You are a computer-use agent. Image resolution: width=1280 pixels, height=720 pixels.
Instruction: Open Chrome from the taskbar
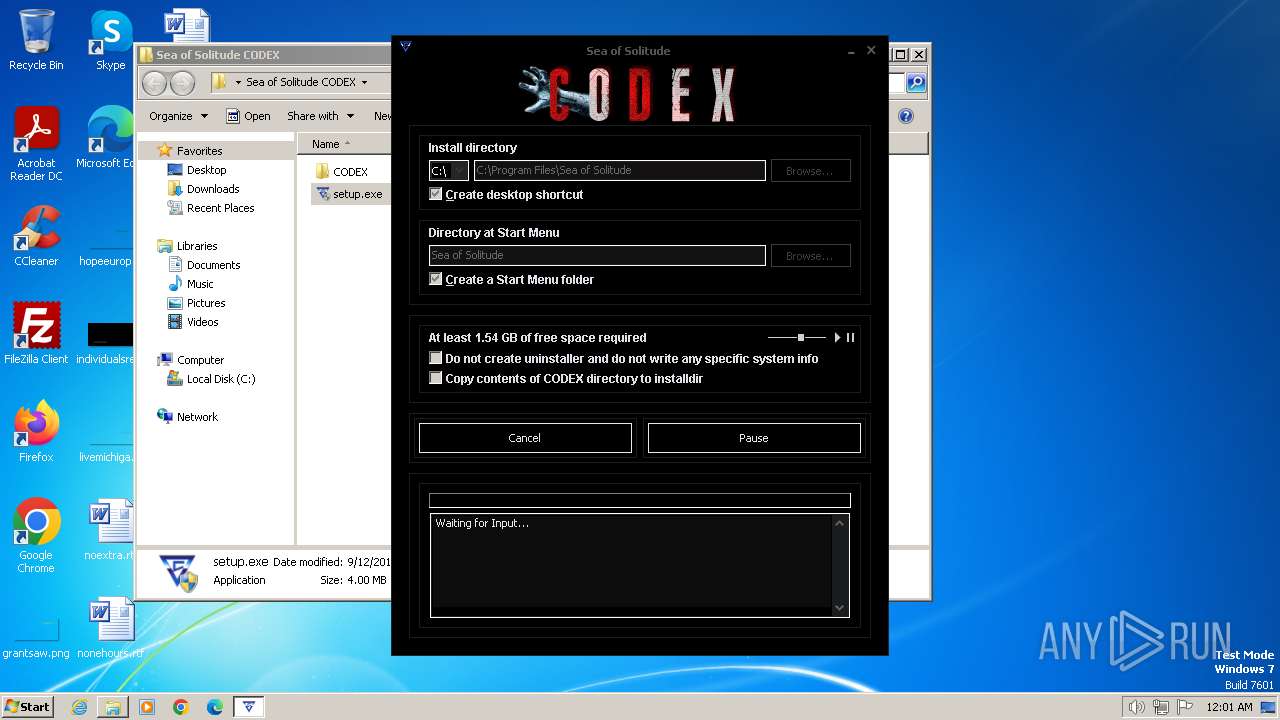(181, 707)
